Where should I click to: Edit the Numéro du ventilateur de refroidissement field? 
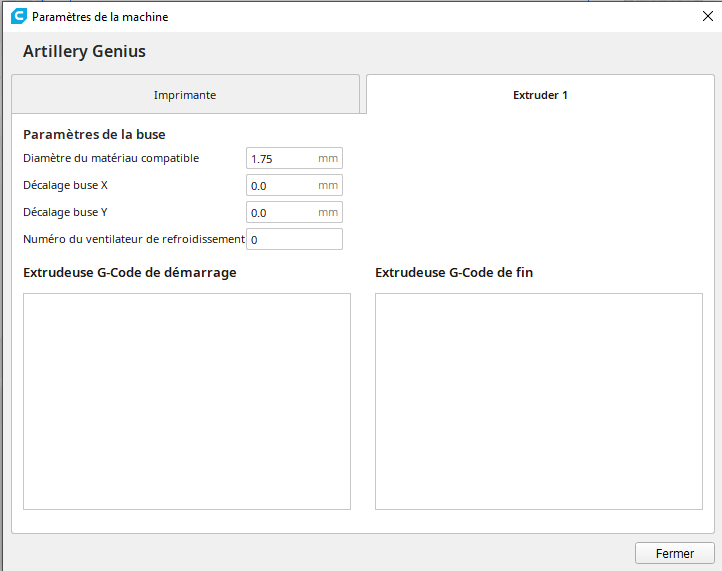(294, 239)
